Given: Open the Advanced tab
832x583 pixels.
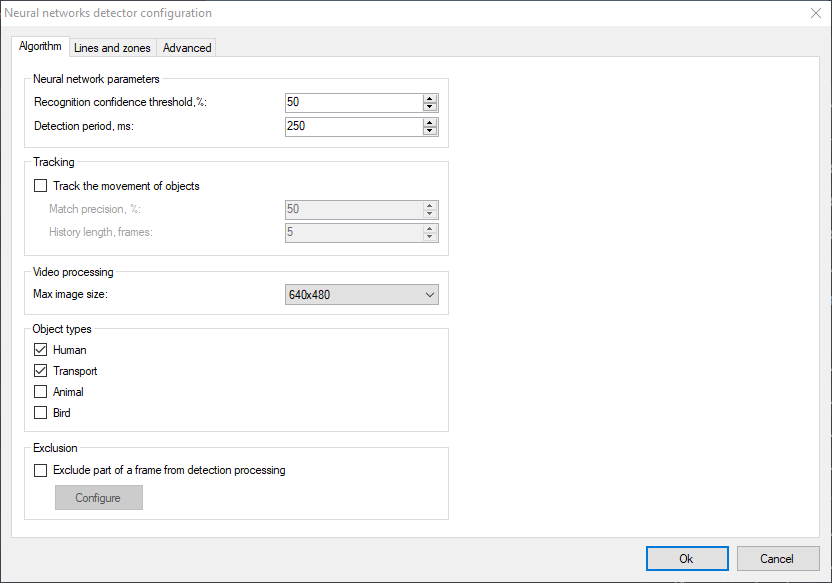Looking at the screenshot, I should (x=187, y=48).
